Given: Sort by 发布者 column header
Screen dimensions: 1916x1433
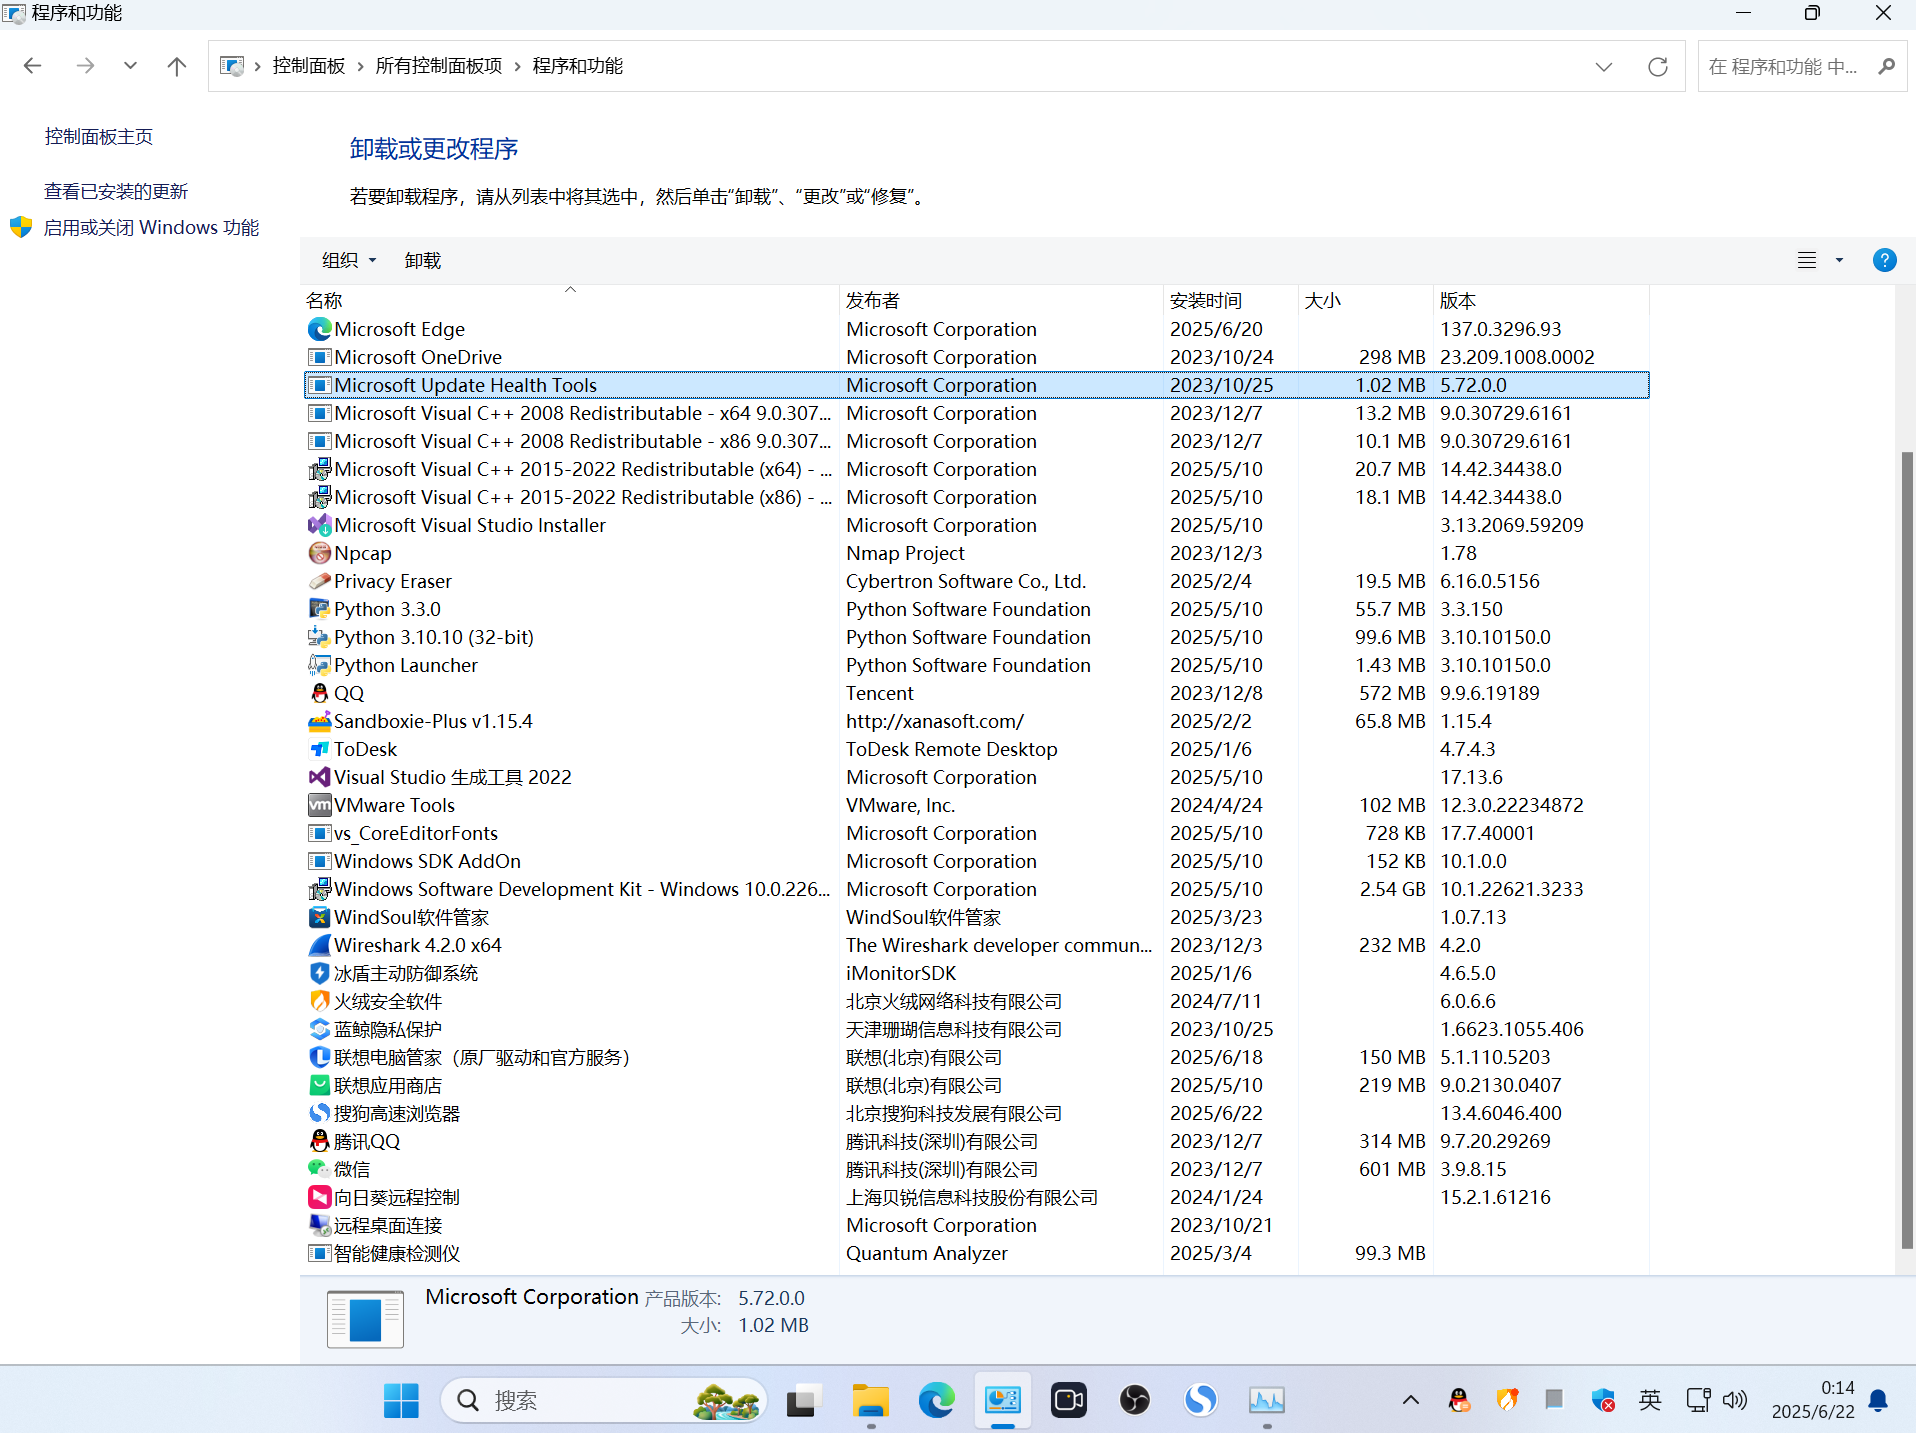Looking at the screenshot, I should (x=1001, y=300).
